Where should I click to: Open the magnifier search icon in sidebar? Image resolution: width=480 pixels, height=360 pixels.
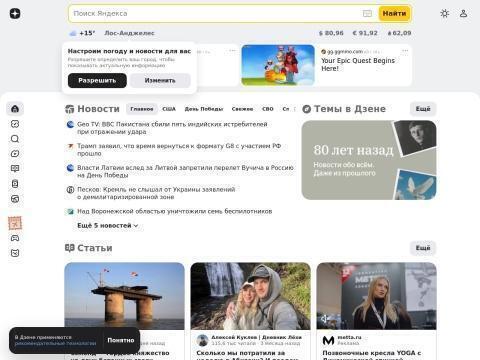click(15, 139)
